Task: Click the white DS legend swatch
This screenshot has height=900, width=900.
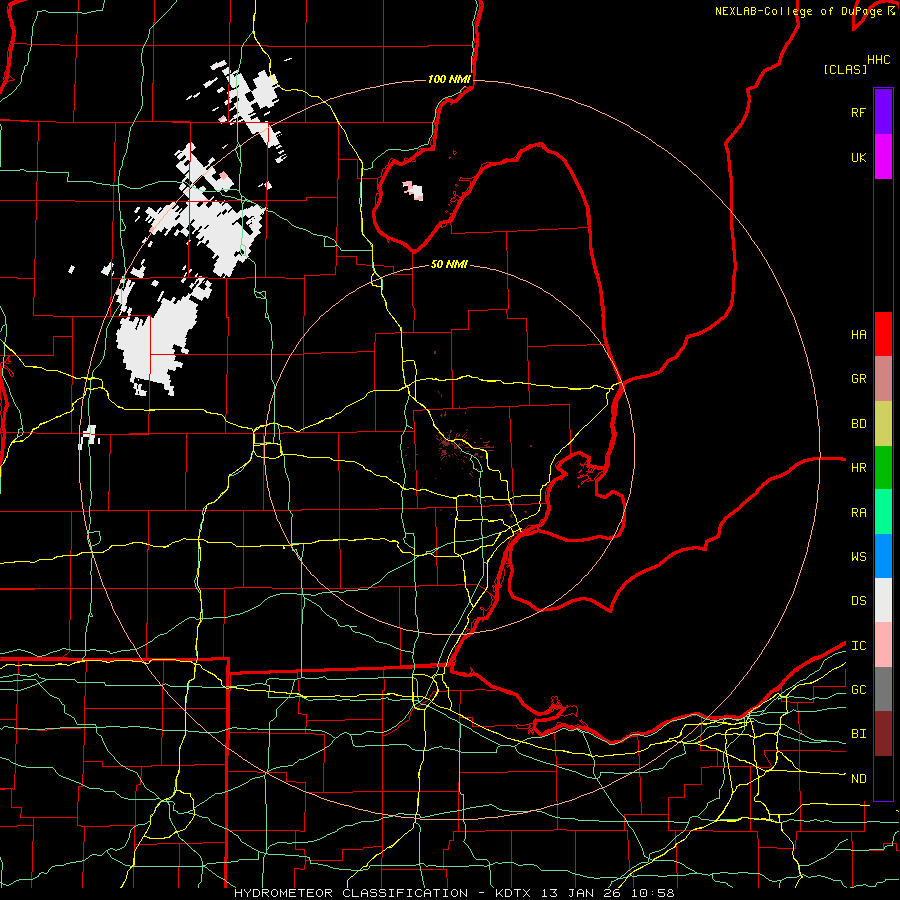Action: point(883,600)
